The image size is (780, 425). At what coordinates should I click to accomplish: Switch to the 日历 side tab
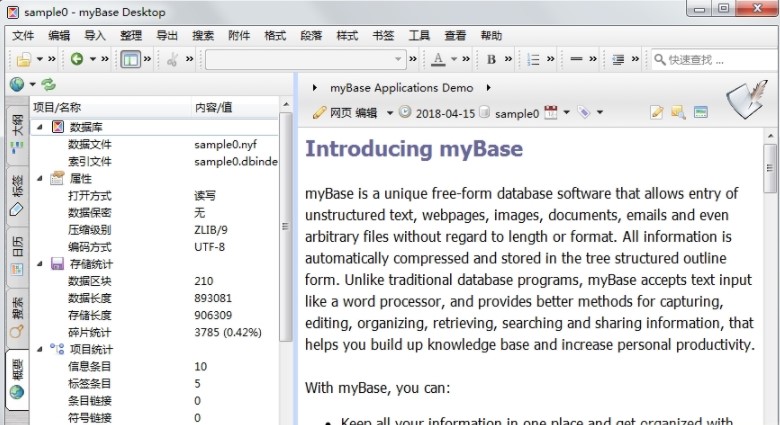[x=17, y=256]
